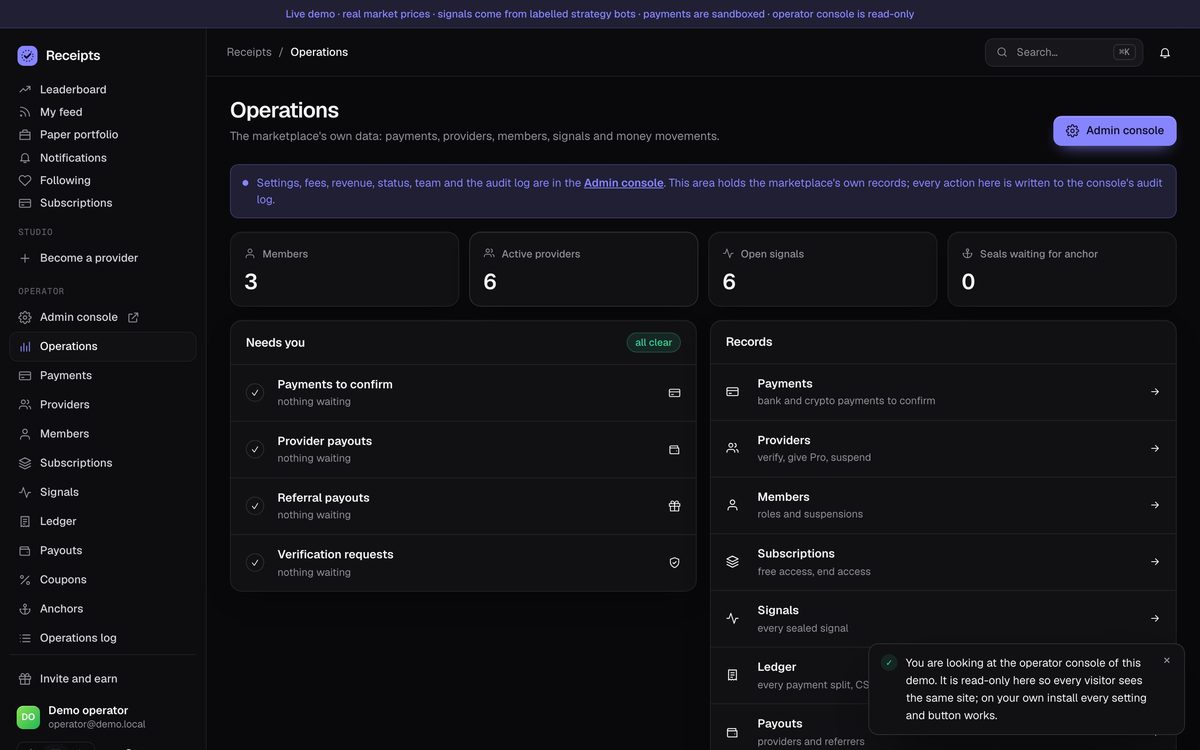Open notifications bell icon in header
The width and height of the screenshot is (1200, 750).
click(x=1165, y=53)
